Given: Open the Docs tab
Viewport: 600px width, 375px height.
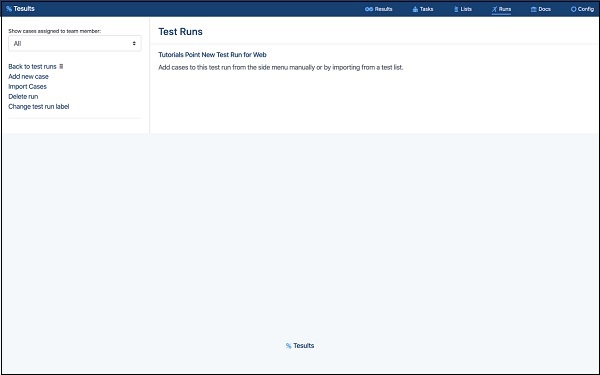Looking at the screenshot, I should [541, 9].
